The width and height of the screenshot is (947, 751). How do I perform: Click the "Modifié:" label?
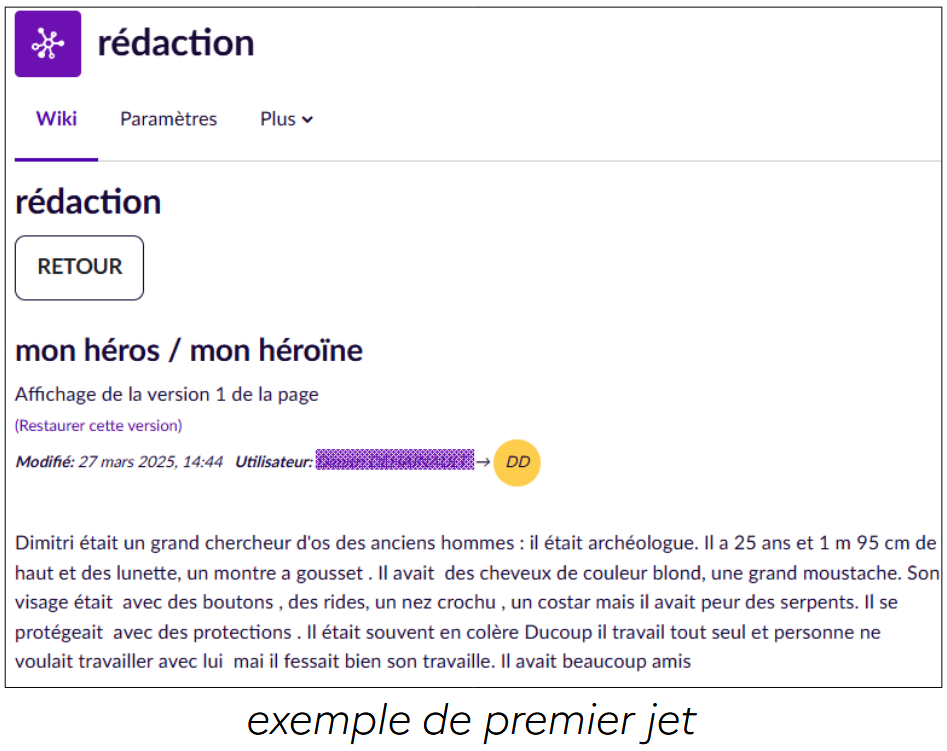tap(45, 462)
